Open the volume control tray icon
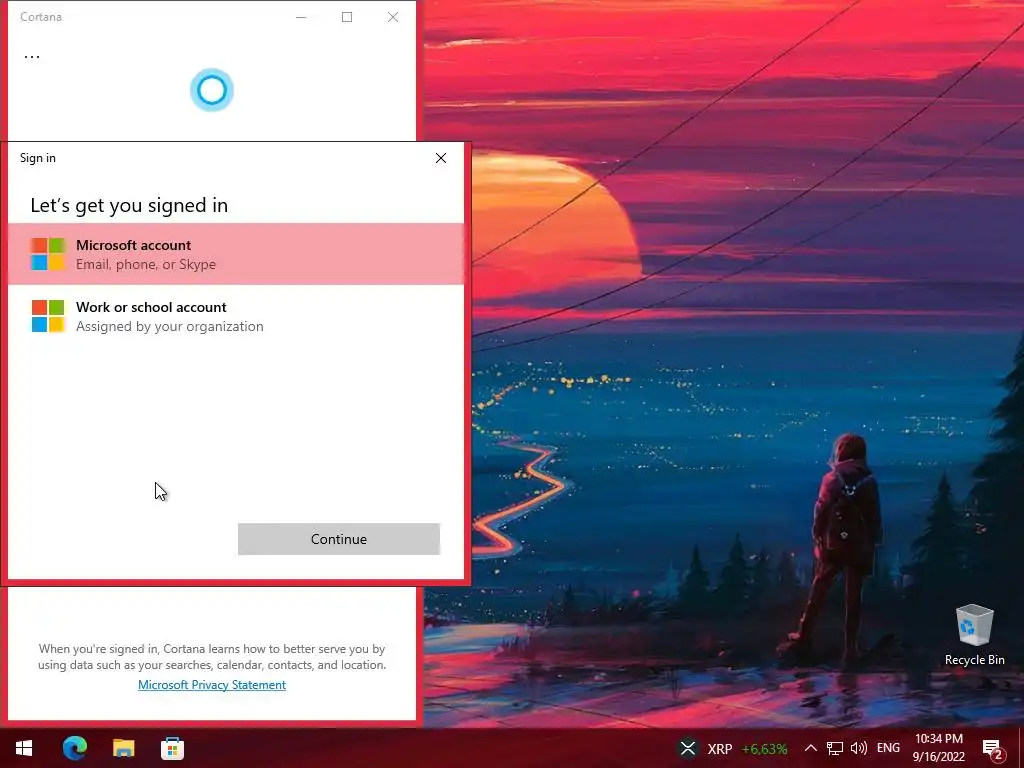Image resolution: width=1024 pixels, height=768 pixels. coord(859,748)
